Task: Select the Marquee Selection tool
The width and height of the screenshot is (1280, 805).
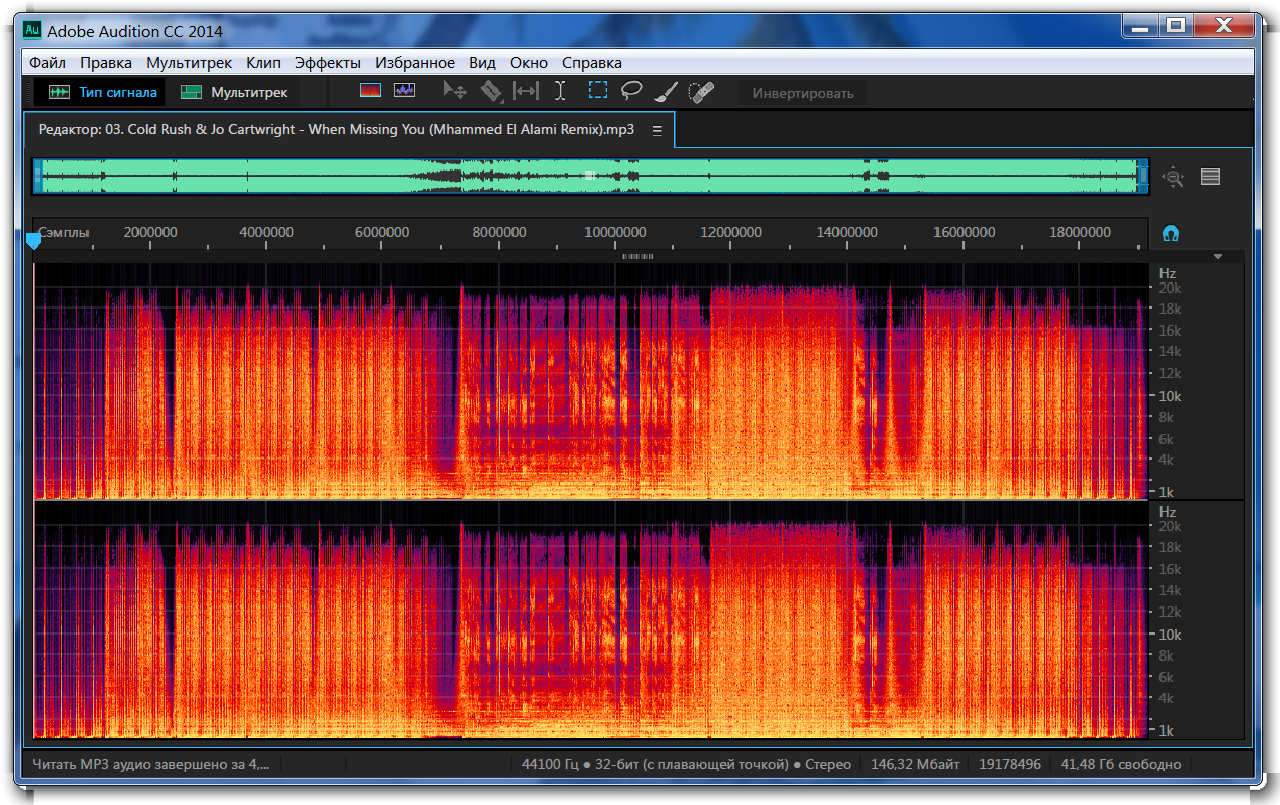Action: 597,91
